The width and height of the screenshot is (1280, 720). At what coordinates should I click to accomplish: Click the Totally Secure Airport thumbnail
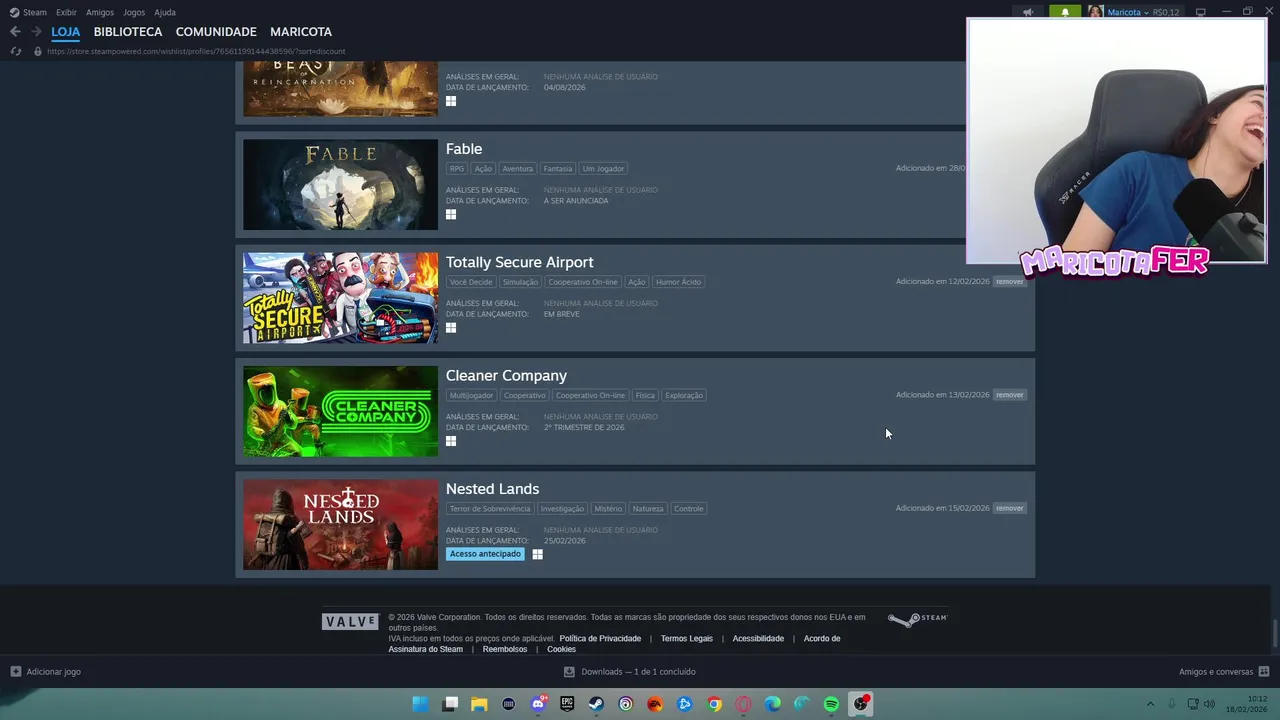click(x=340, y=298)
